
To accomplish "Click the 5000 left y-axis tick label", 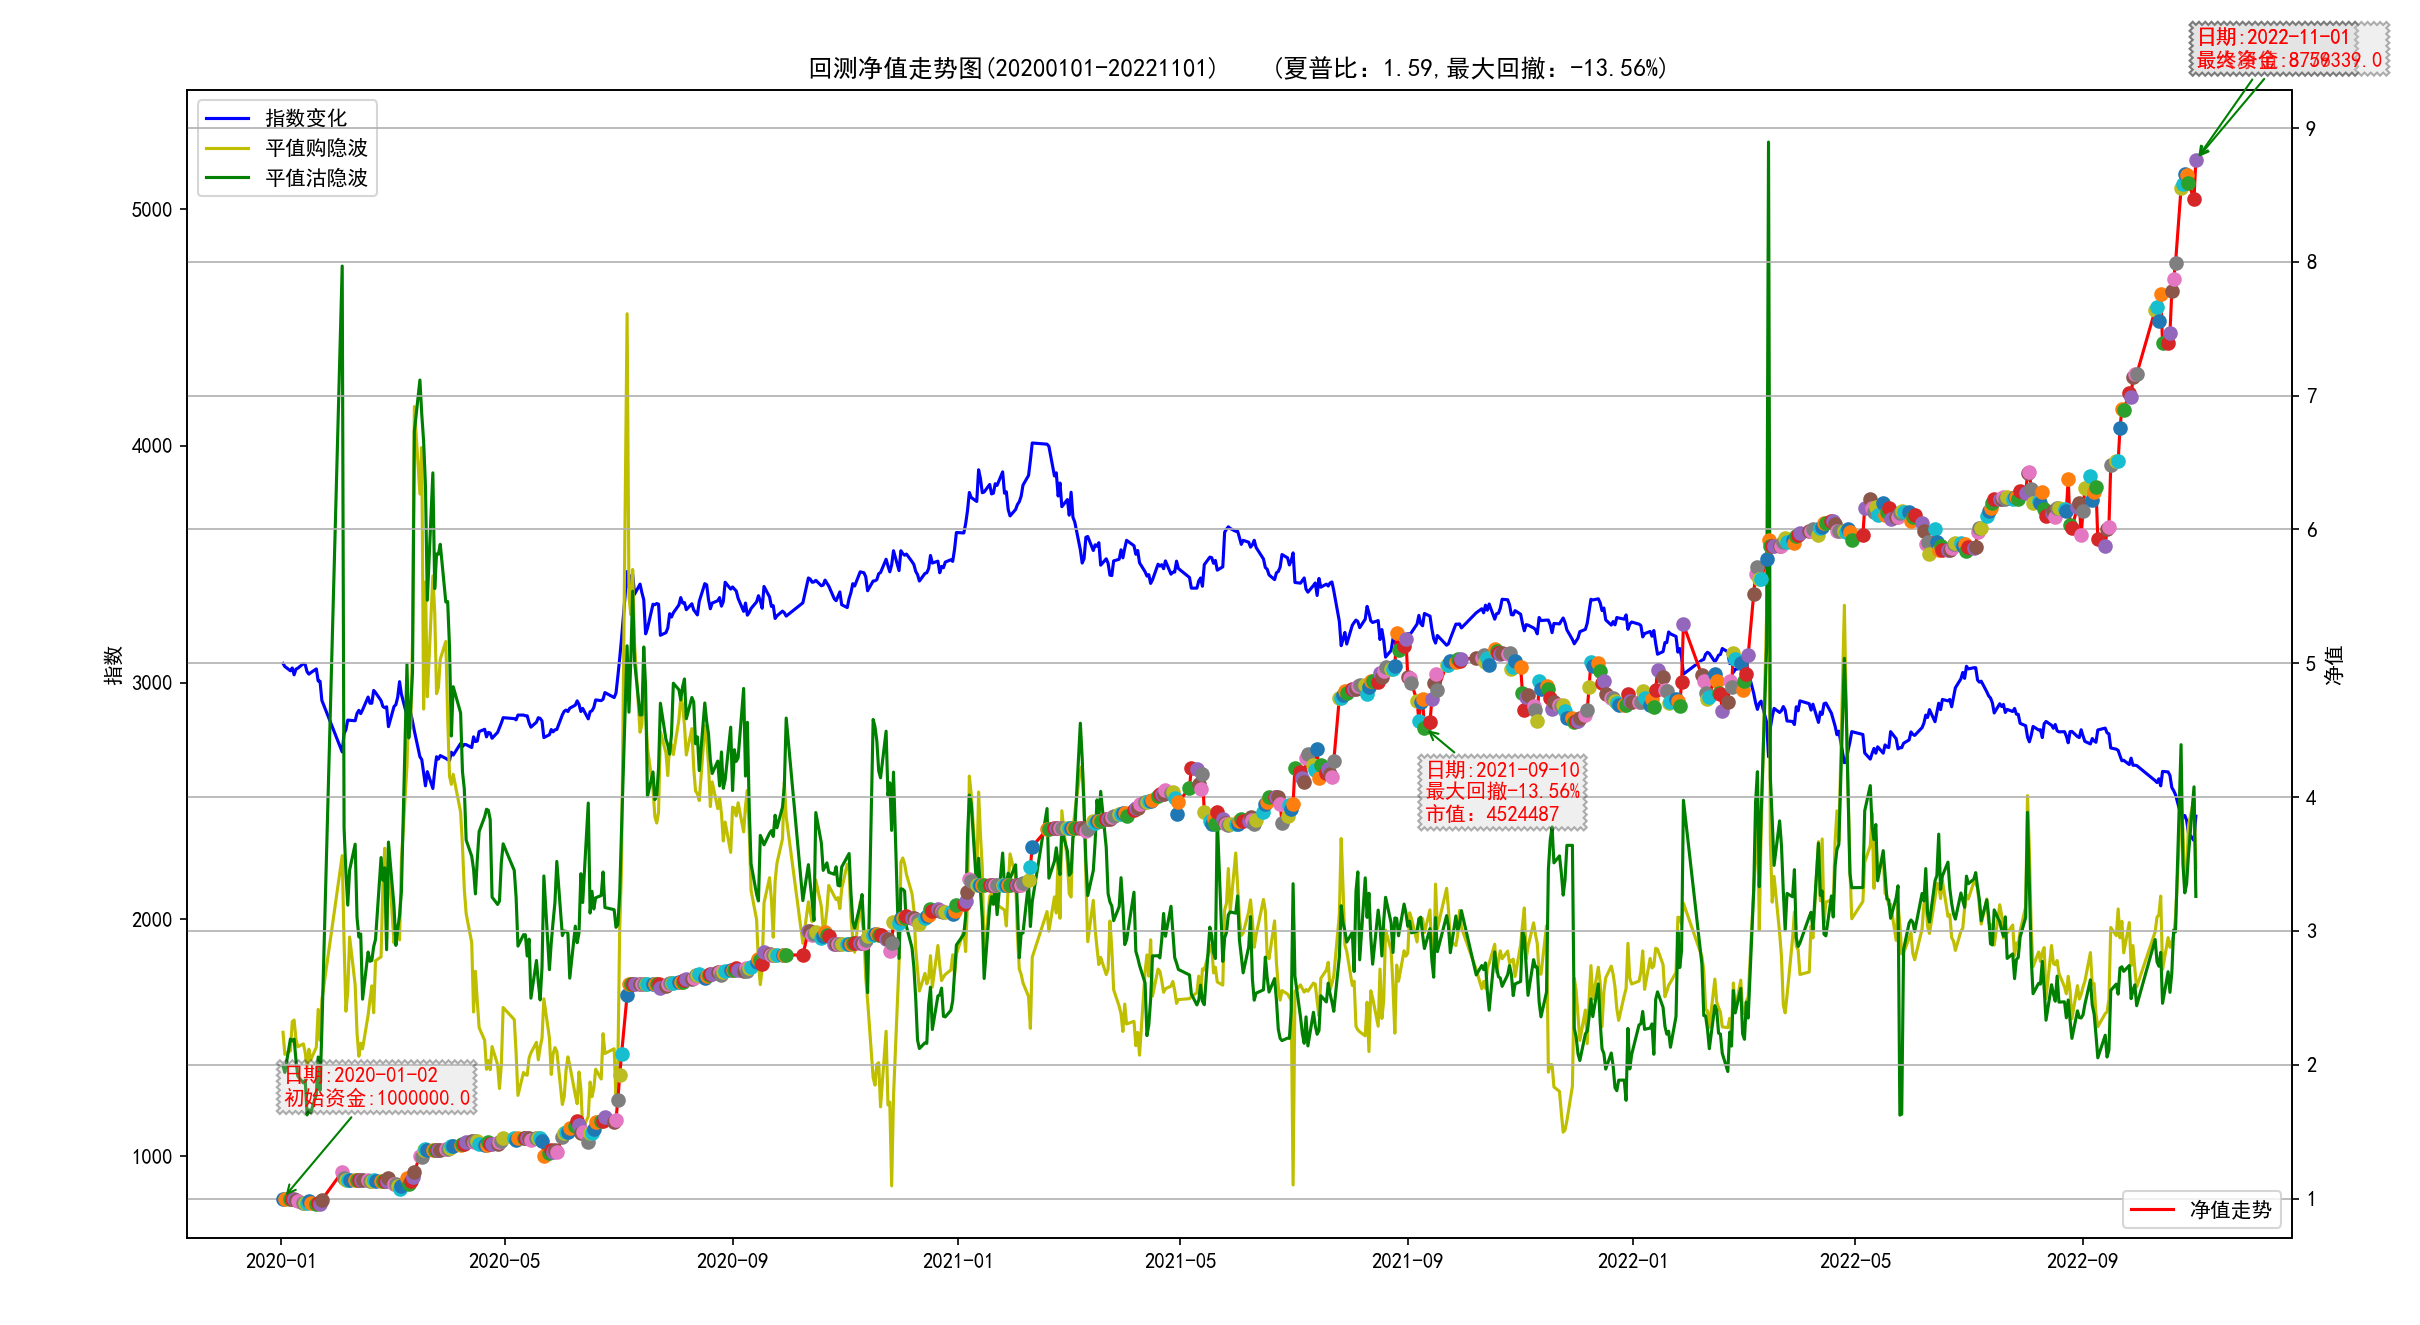I will point(152,210).
